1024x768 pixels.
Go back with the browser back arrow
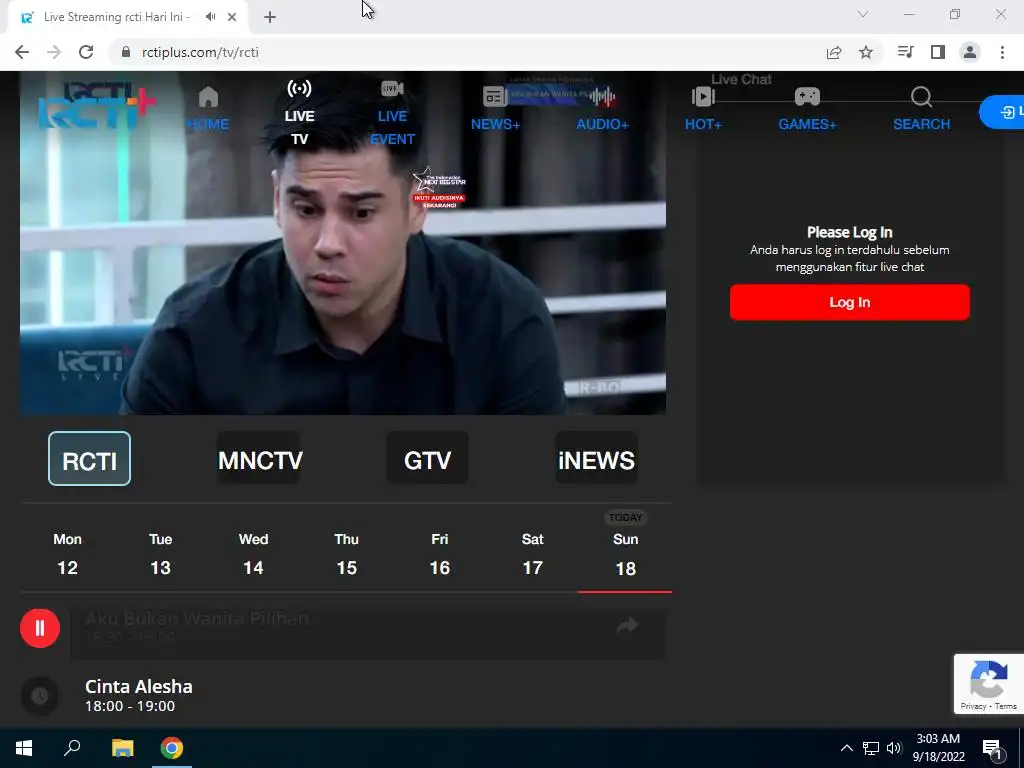click(x=22, y=52)
